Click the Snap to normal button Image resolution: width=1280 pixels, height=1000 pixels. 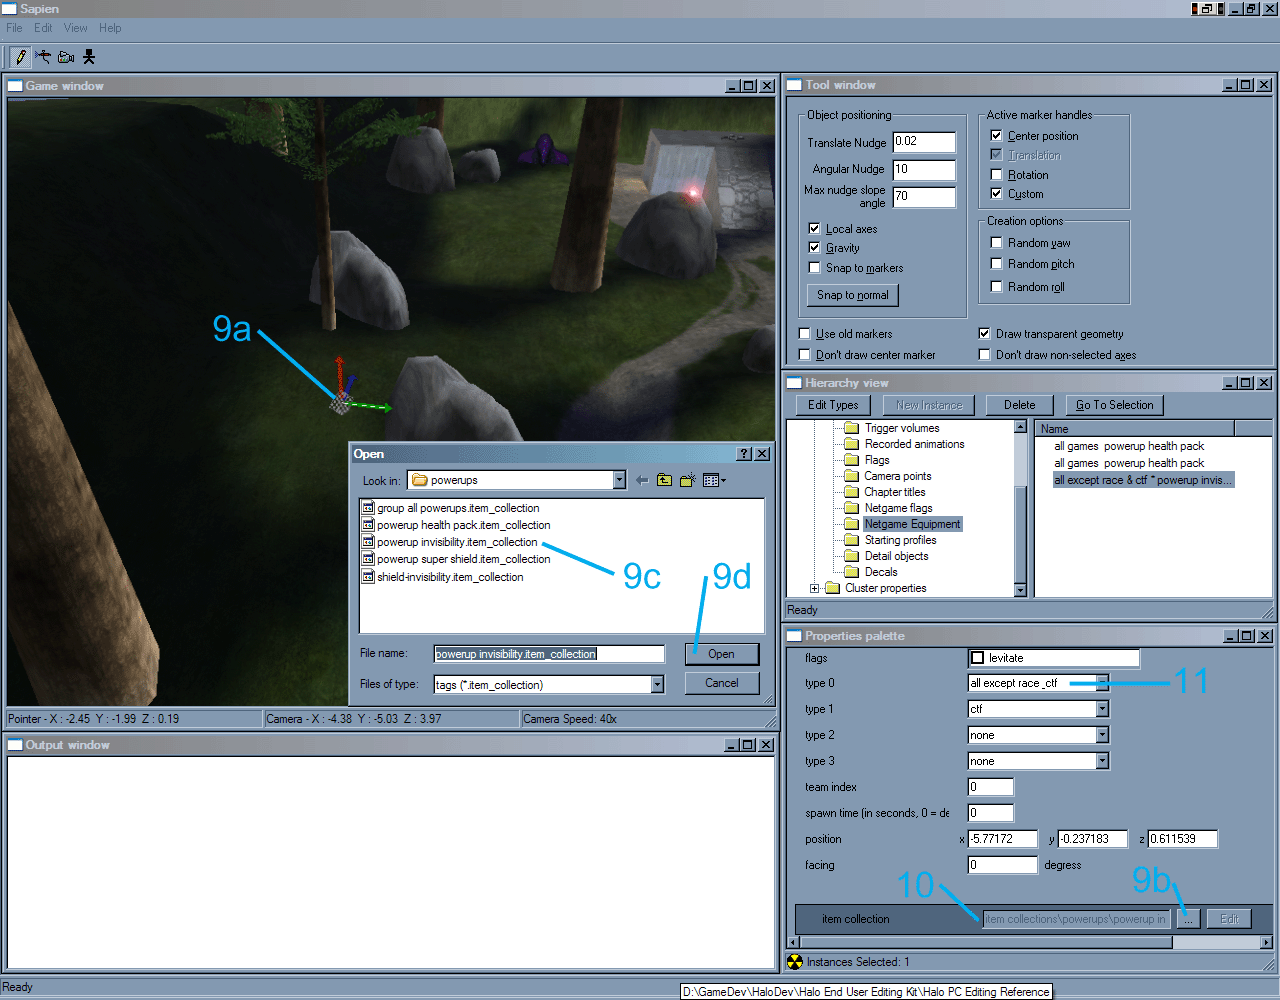click(x=853, y=295)
